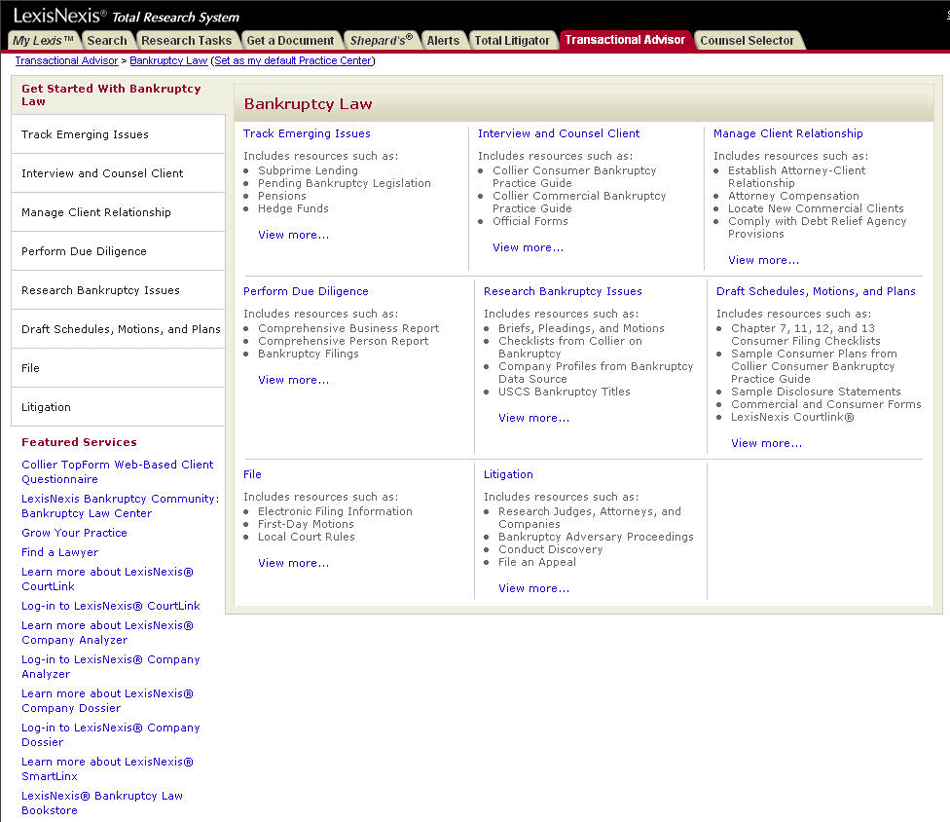This screenshot has height=822, width=950.
Task: Click Log-in to LexisNexis CourtLink
Action: click(110, 606)
